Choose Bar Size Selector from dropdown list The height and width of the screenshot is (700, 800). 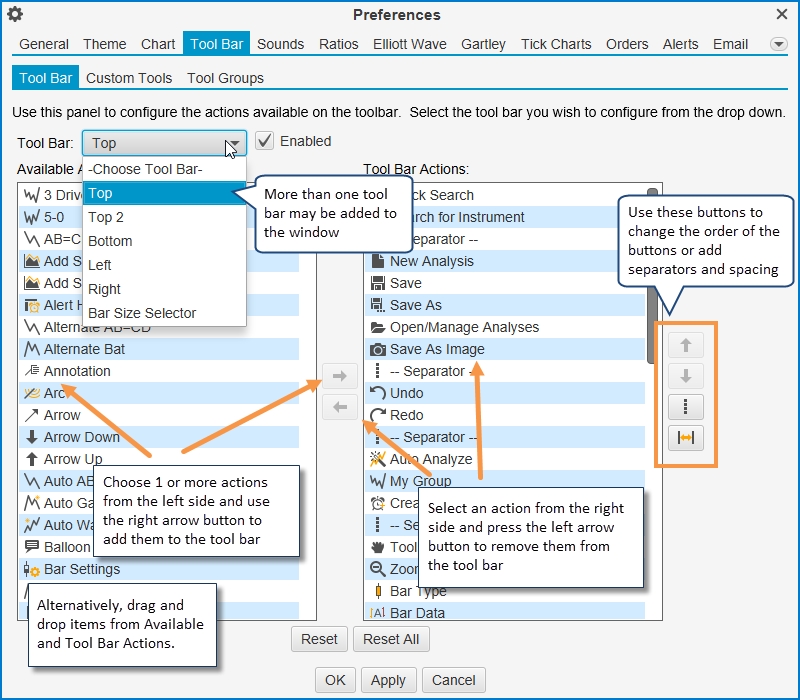142,313
